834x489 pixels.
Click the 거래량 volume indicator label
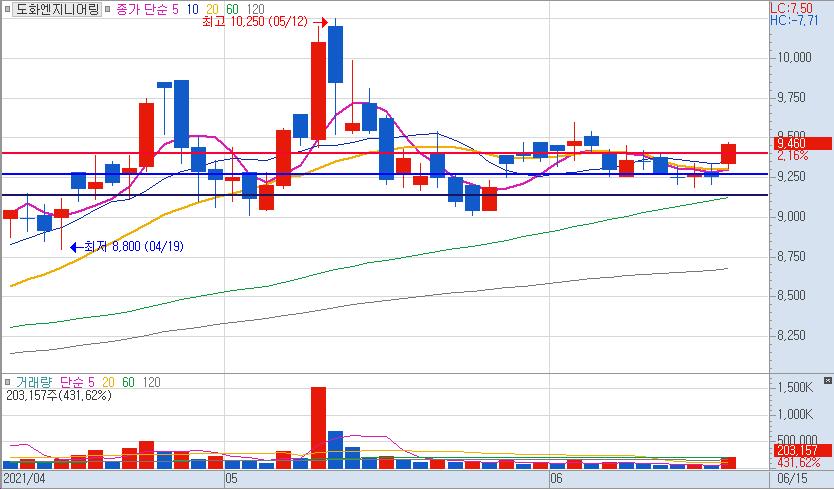click(x=34, y=382)
